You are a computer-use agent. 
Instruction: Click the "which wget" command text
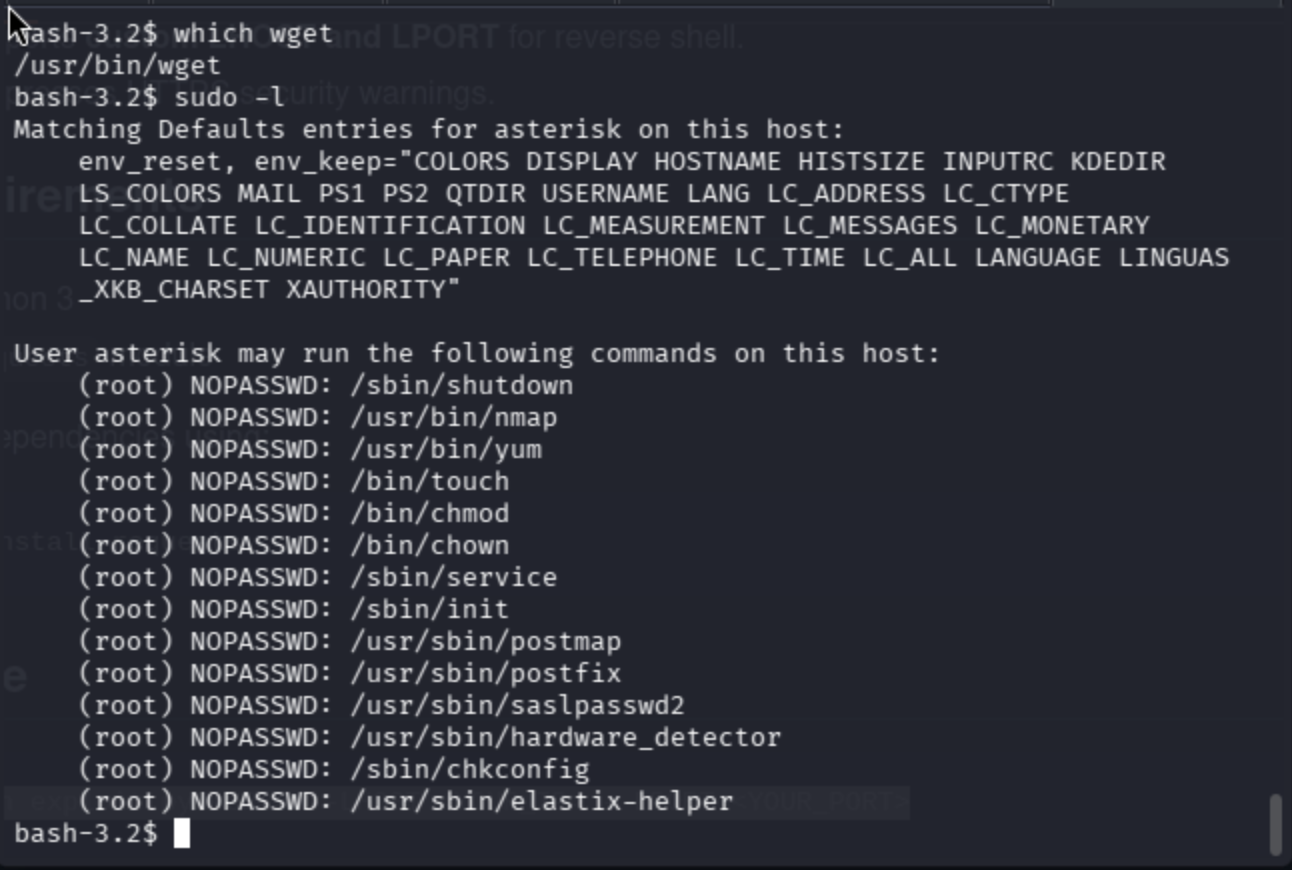[x=252, y=33]
